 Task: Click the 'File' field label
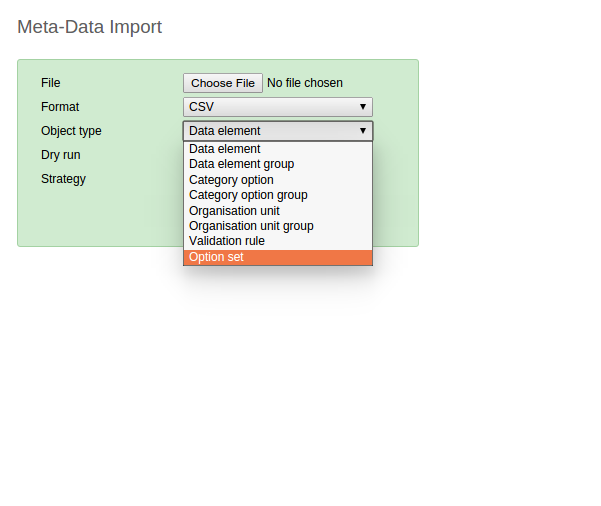51,83
